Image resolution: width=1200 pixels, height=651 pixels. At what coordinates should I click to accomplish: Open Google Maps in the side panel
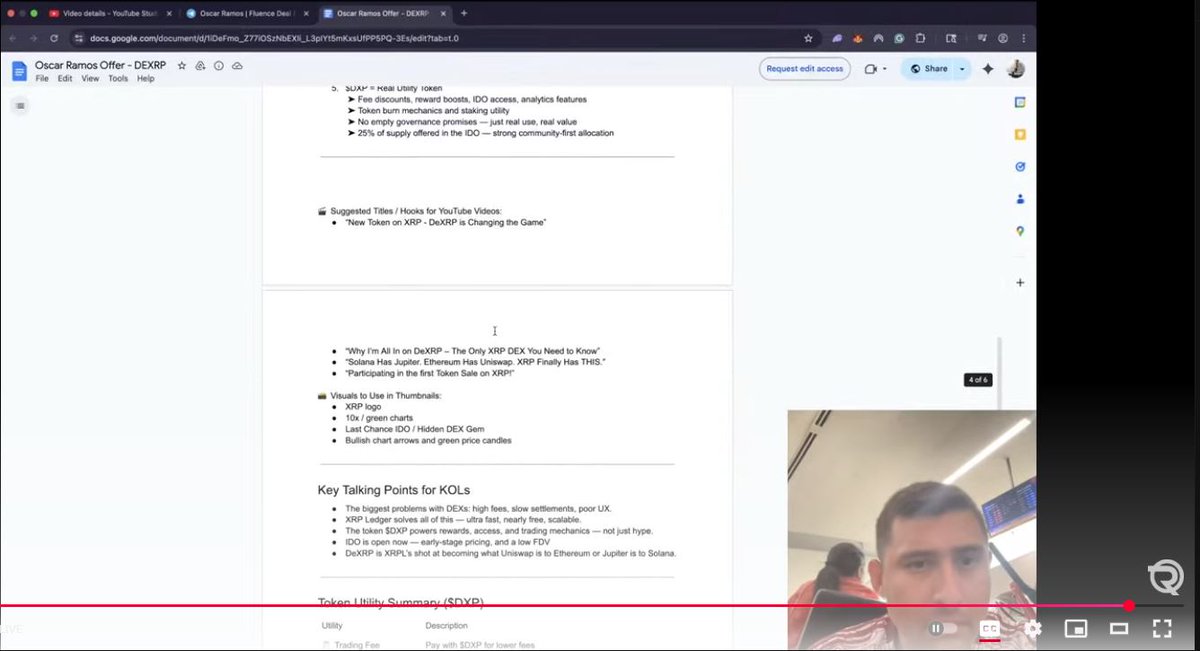tap(1020, 231)
